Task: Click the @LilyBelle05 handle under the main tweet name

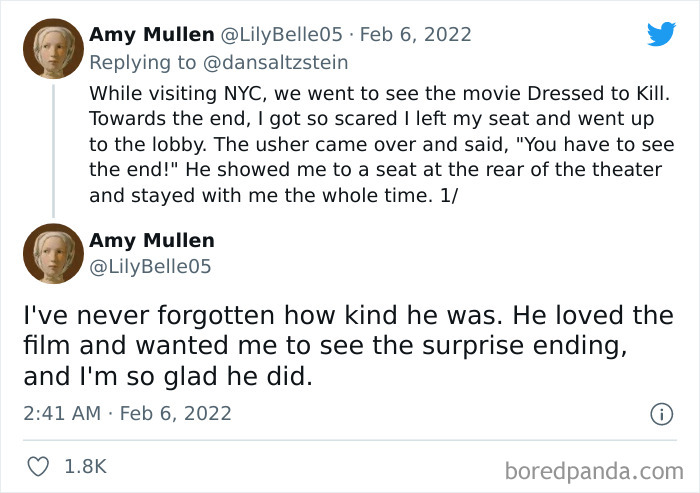Action: click(150, 266)
